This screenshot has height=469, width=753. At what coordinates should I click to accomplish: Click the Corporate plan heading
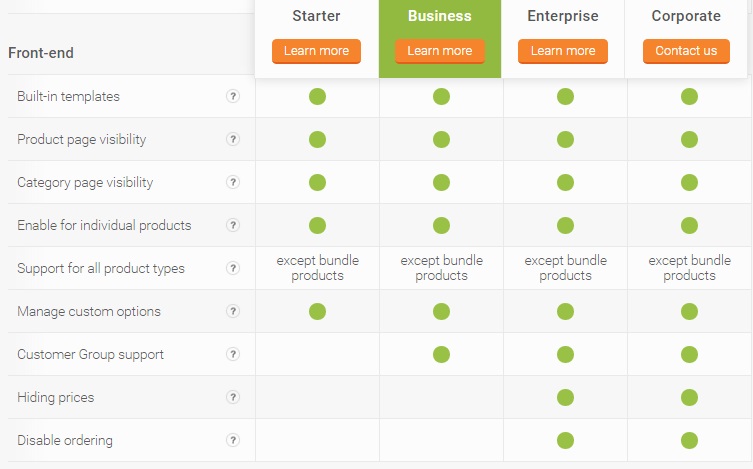coord(686,16)
